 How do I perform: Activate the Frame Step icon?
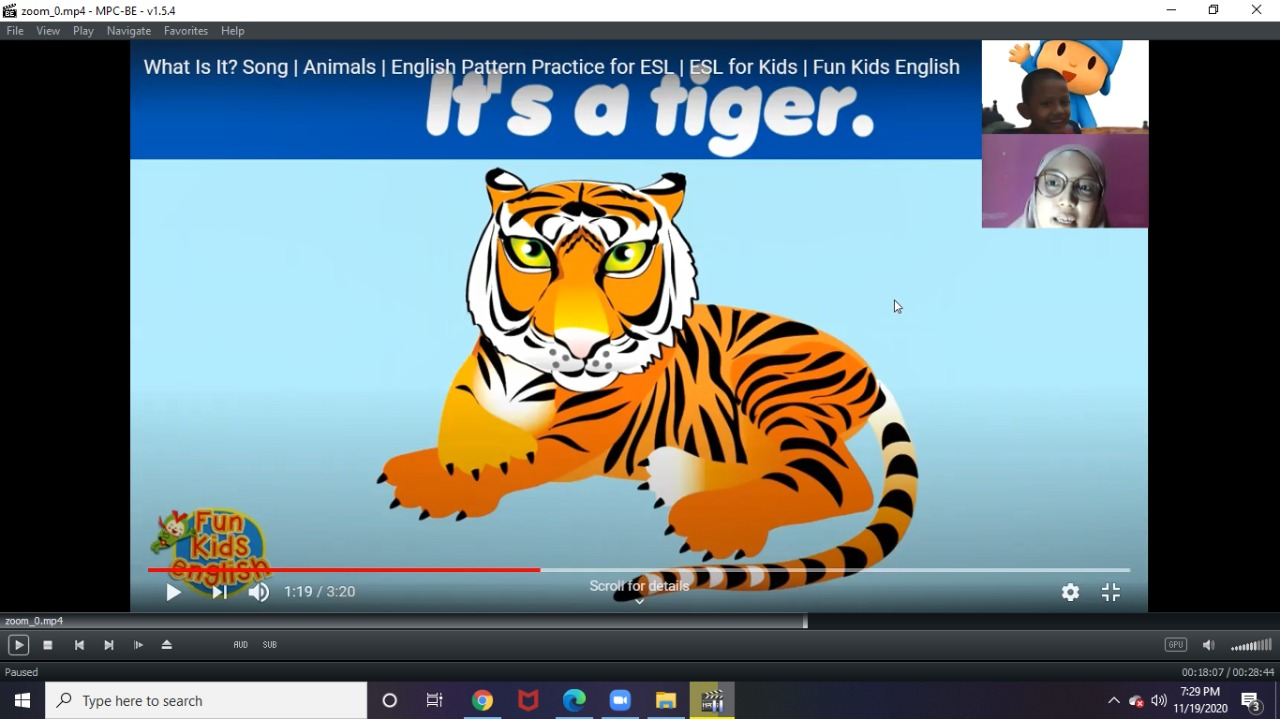[138, 645]
